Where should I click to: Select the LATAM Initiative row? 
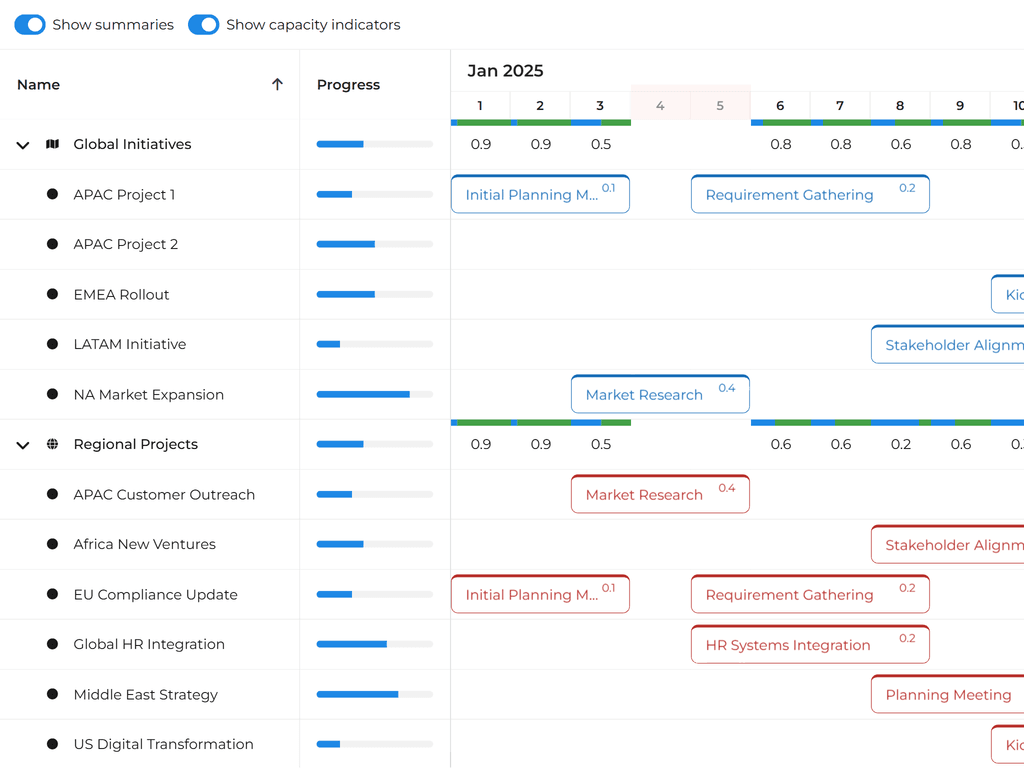(130, 345)
